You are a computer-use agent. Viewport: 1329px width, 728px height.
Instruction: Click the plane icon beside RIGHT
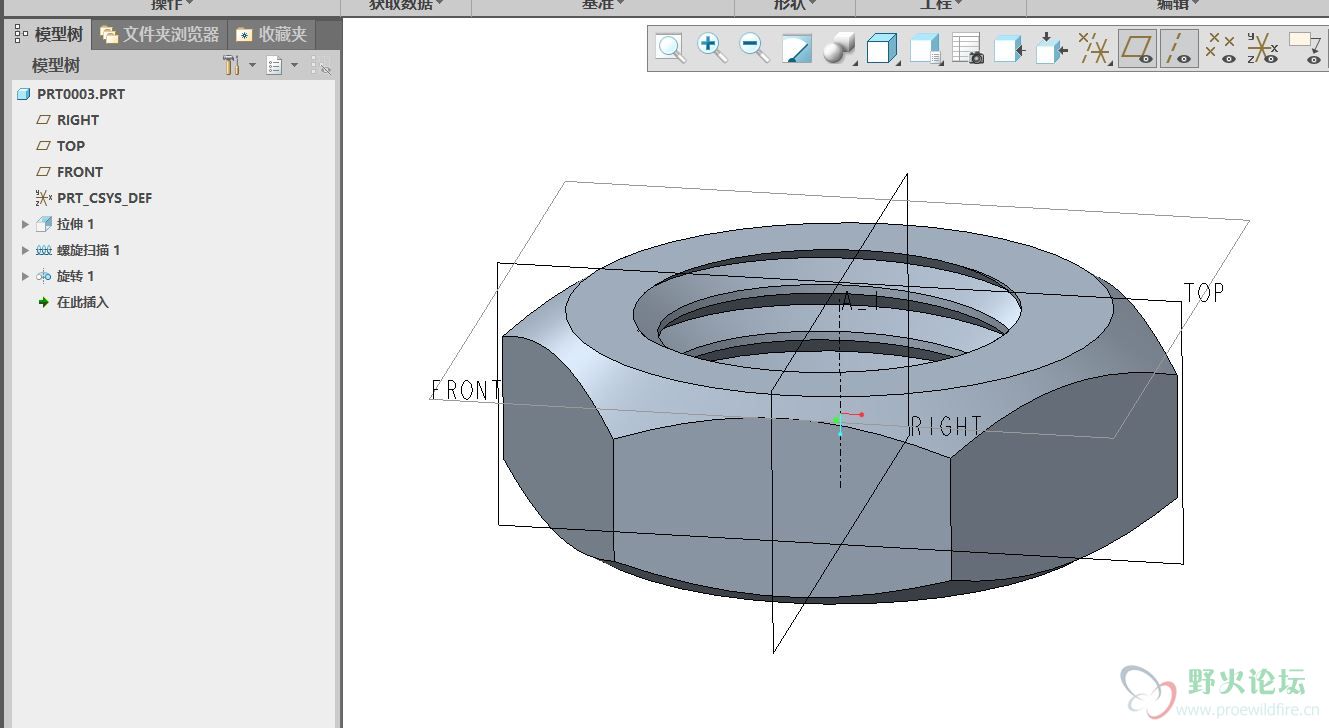[x=43, y=120]
